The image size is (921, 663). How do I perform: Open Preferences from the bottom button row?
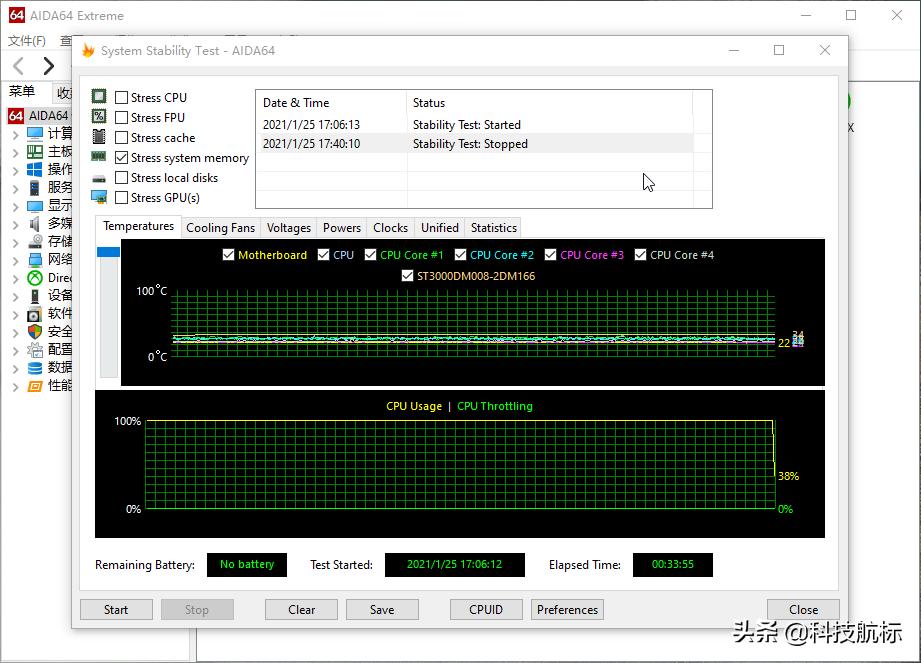pos(567,609)
